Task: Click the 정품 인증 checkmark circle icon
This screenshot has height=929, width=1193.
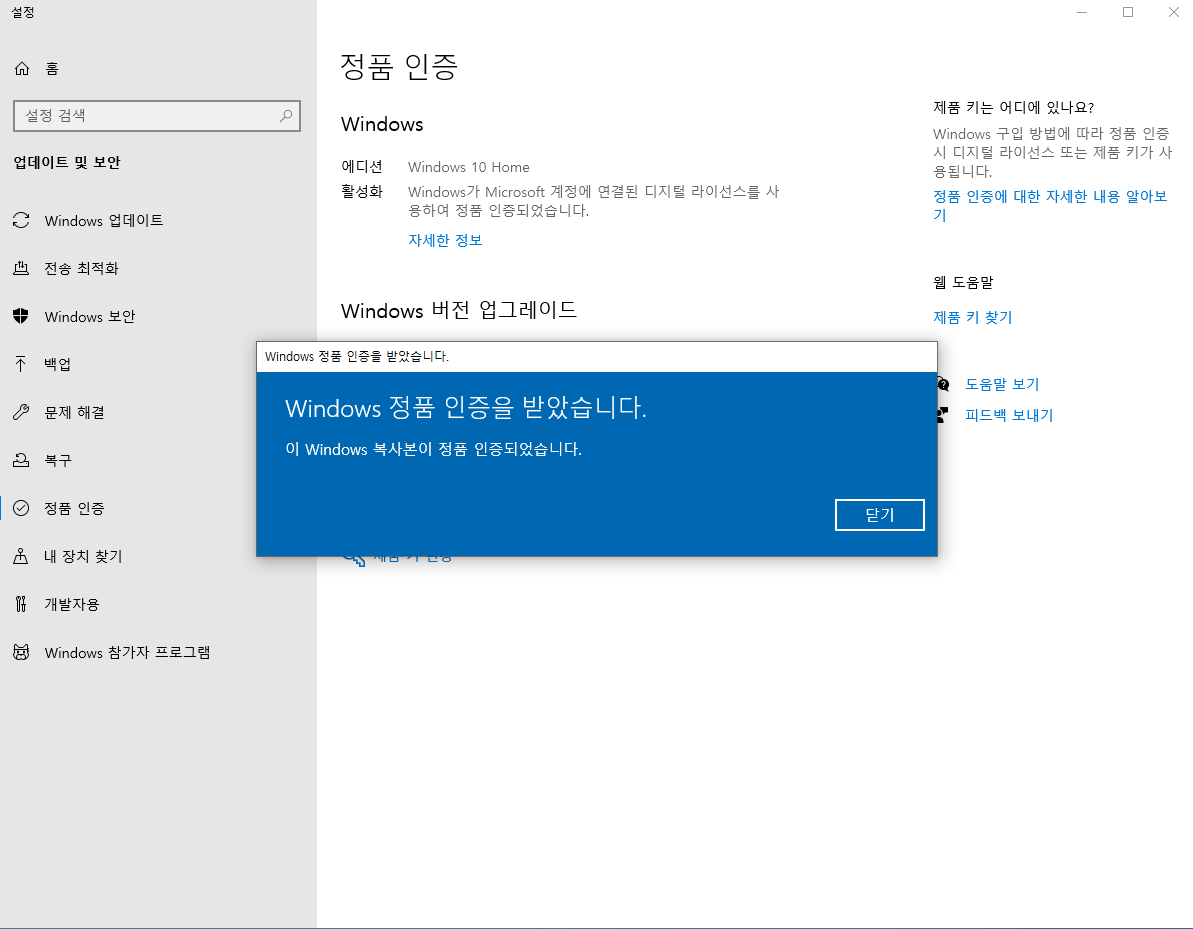Action: (x=21, y=508)
